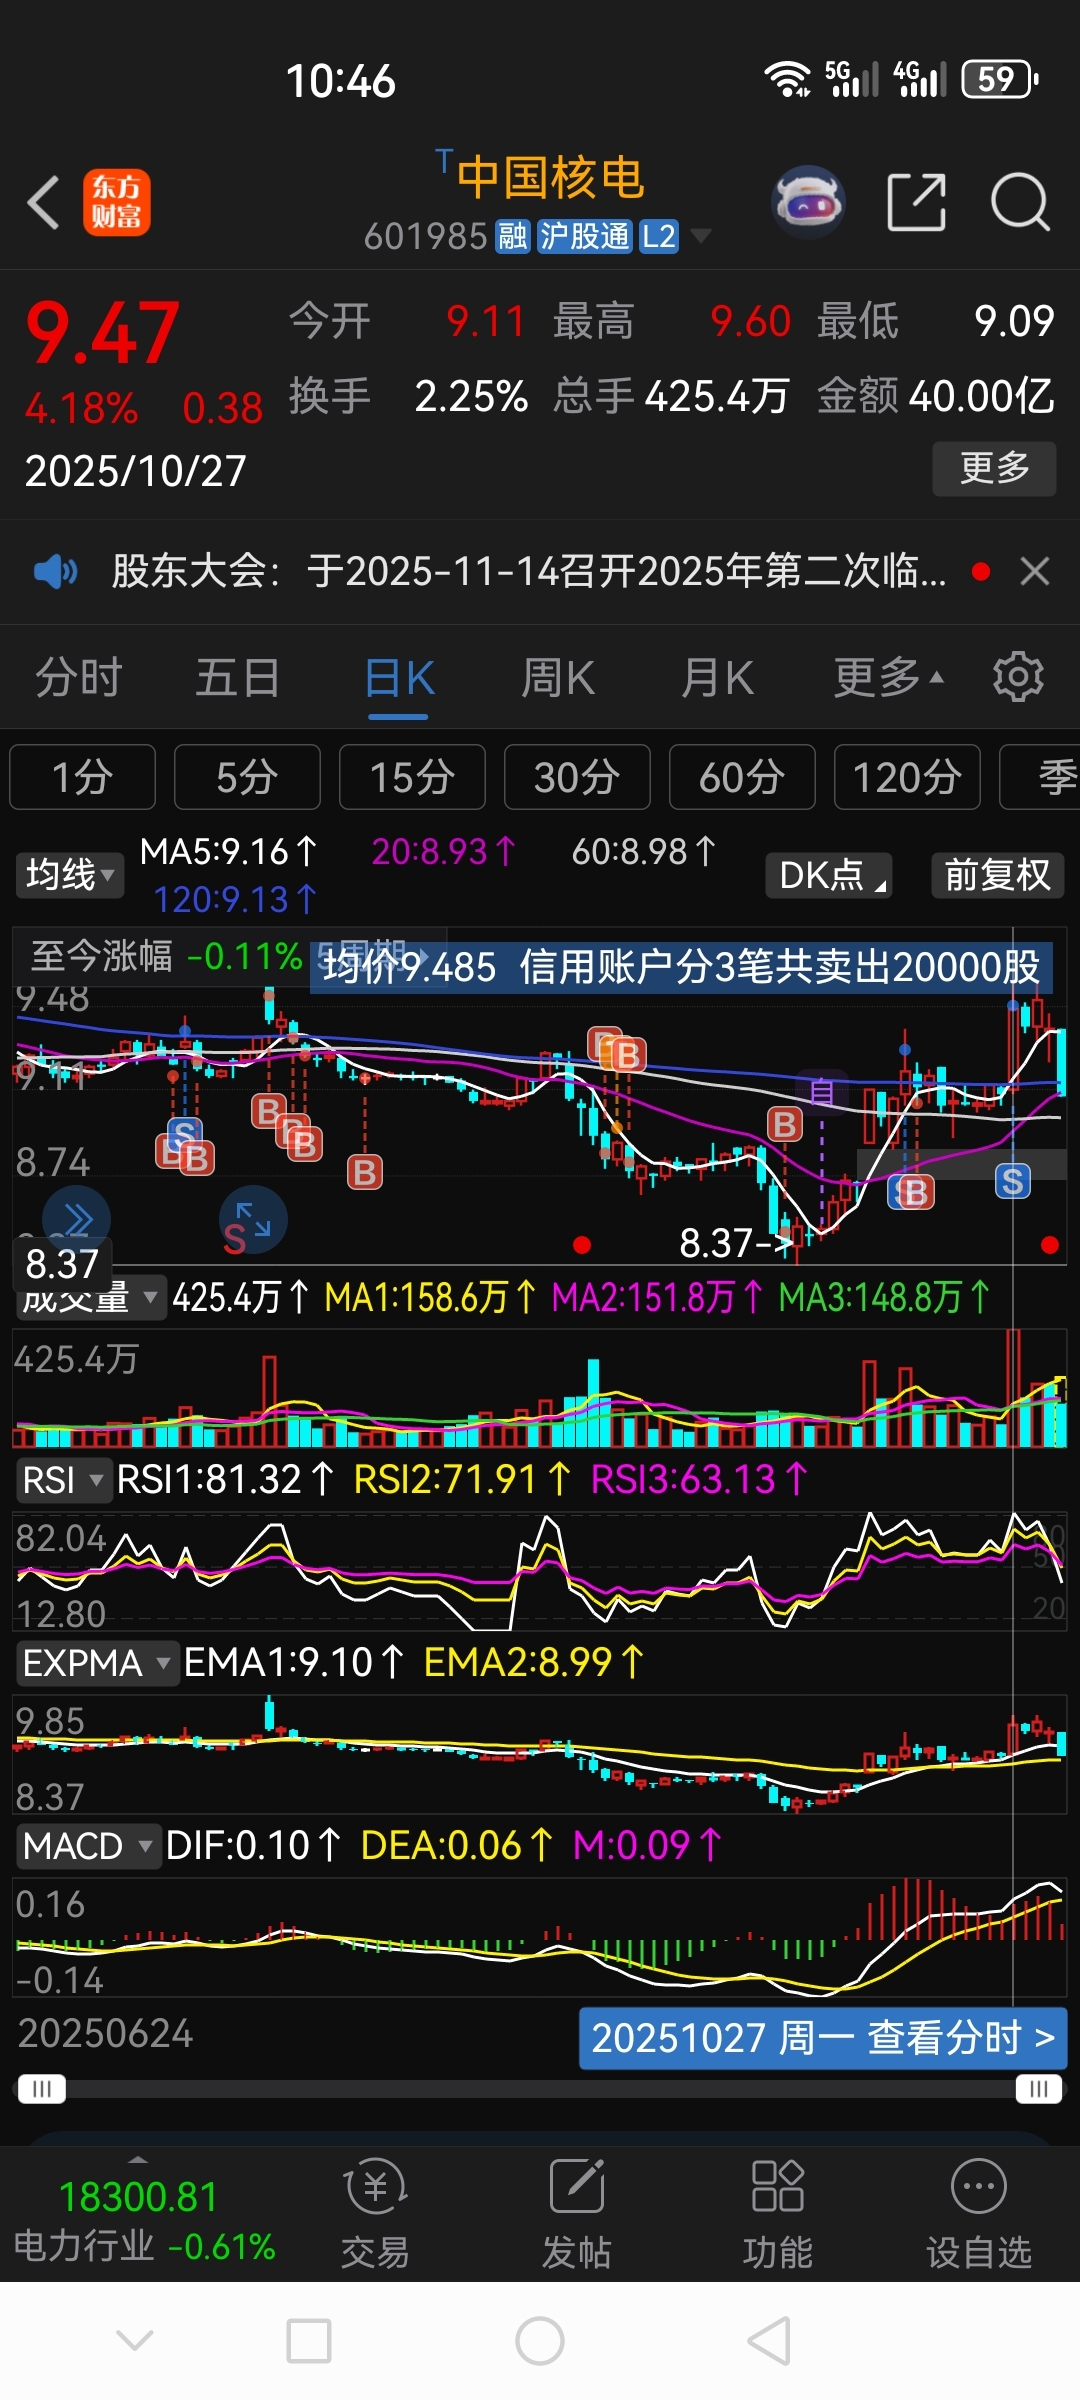Tap the 120:9.13 moving average value
The height and width of the screenshot is (2400, 1080).
point(234,900)
